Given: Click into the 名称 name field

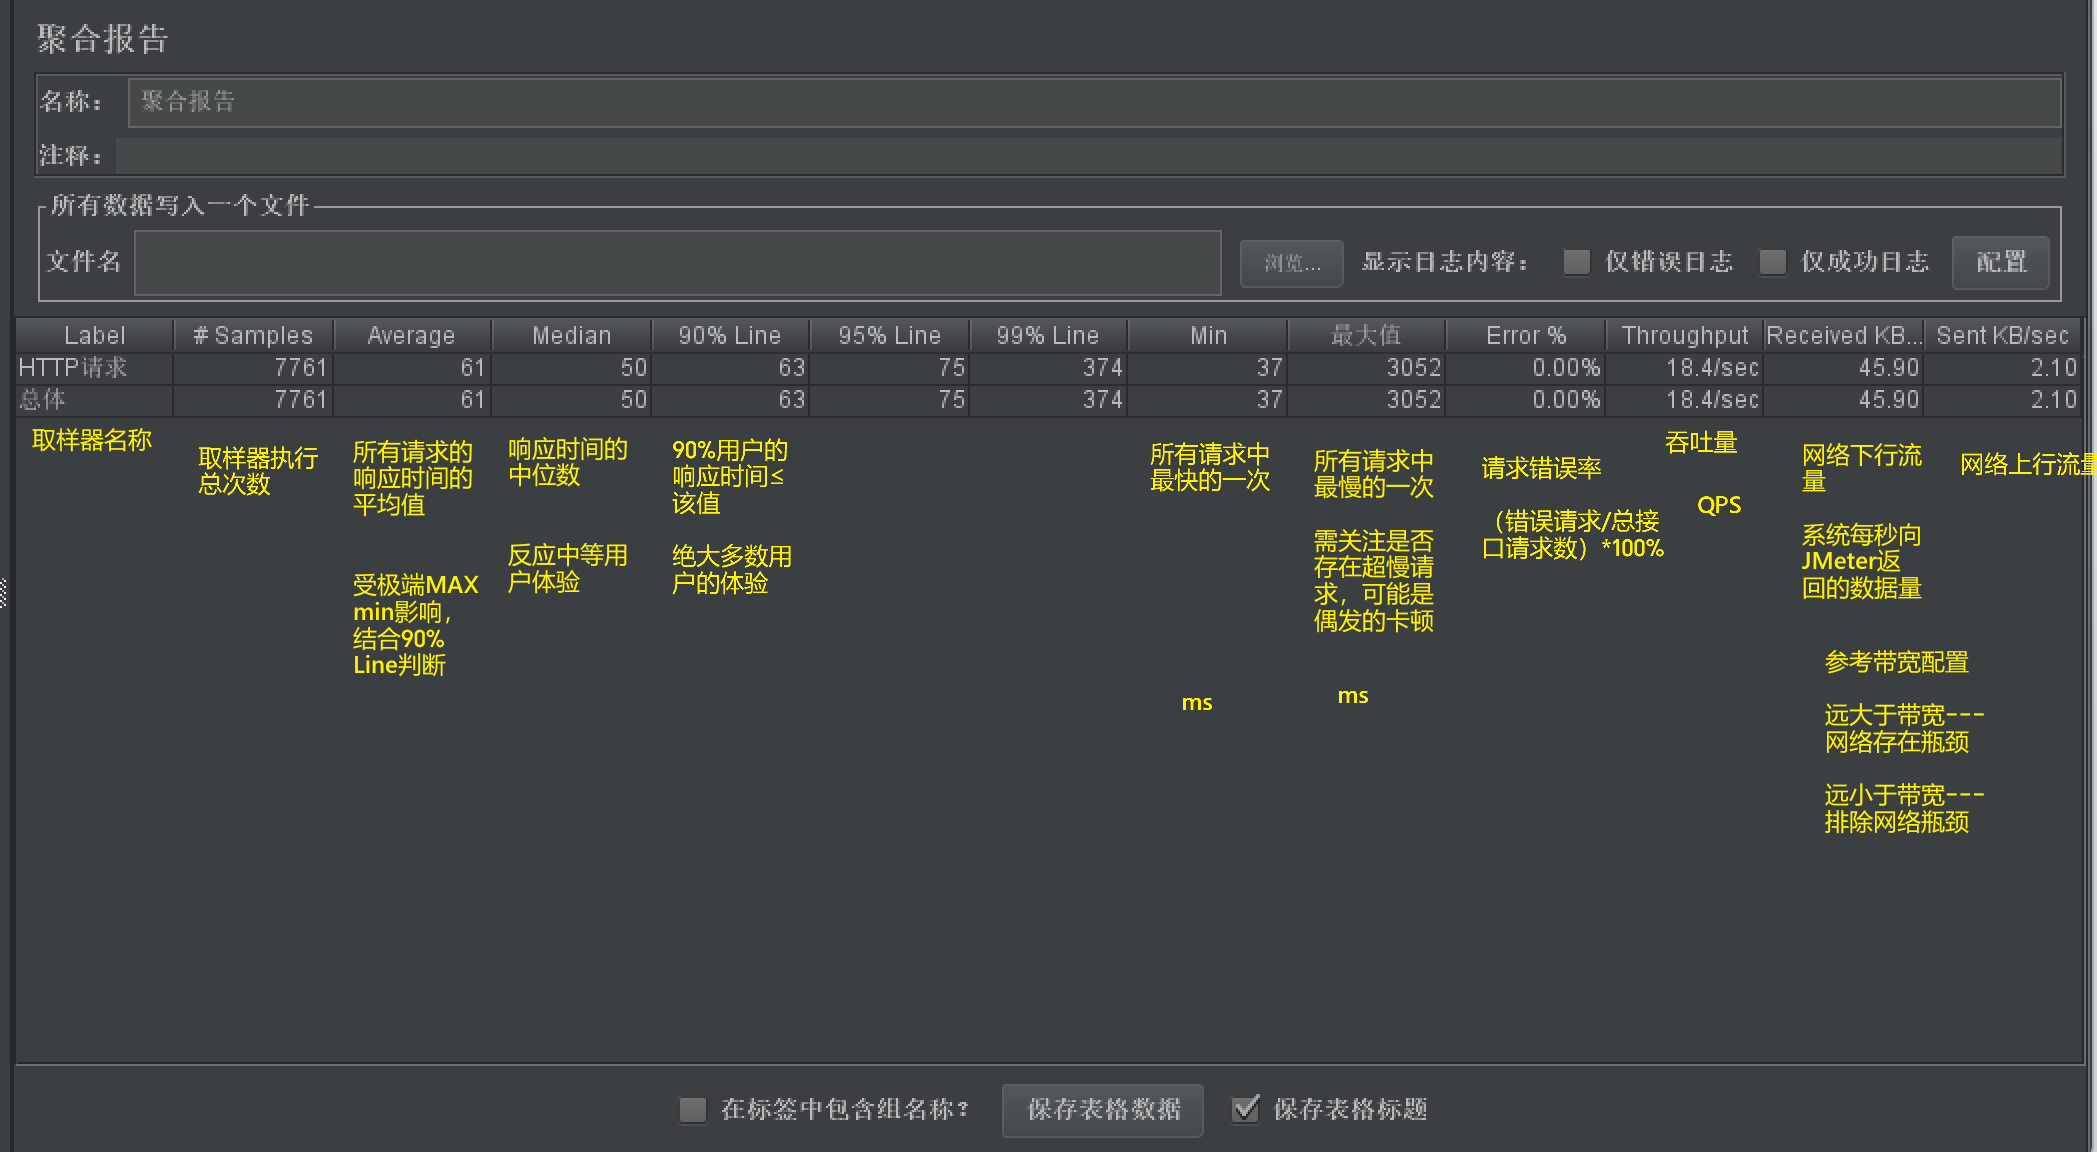Looking at the screenshot, I should (x=1092, y=102).
